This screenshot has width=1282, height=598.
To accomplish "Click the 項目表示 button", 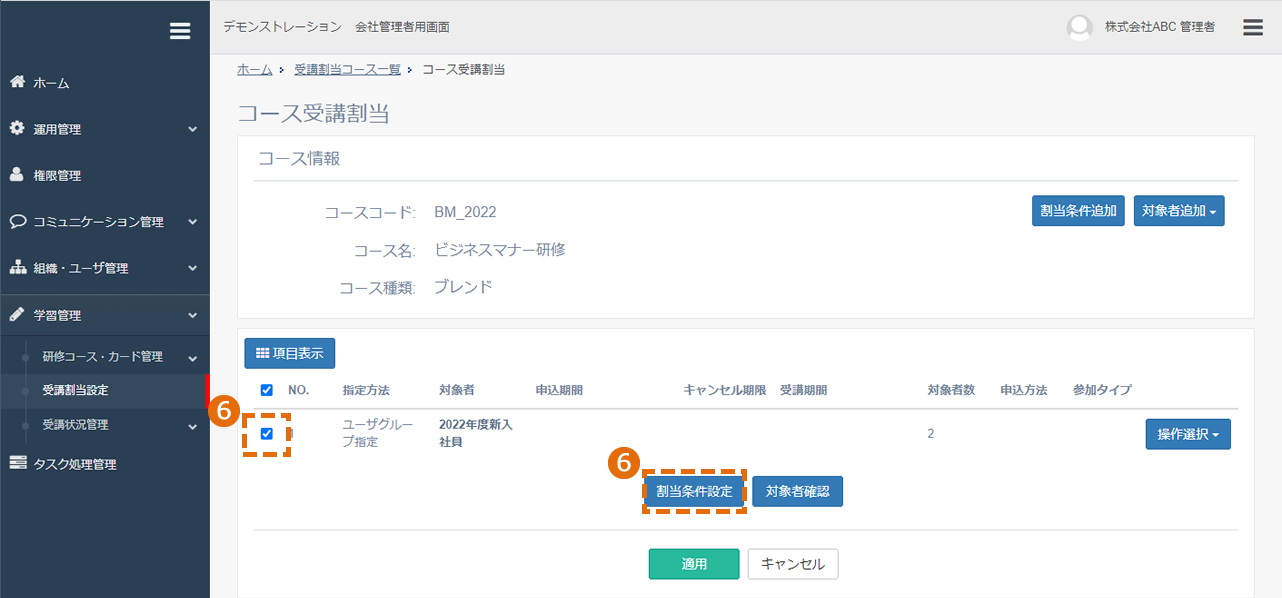I will tap(290, 353).
